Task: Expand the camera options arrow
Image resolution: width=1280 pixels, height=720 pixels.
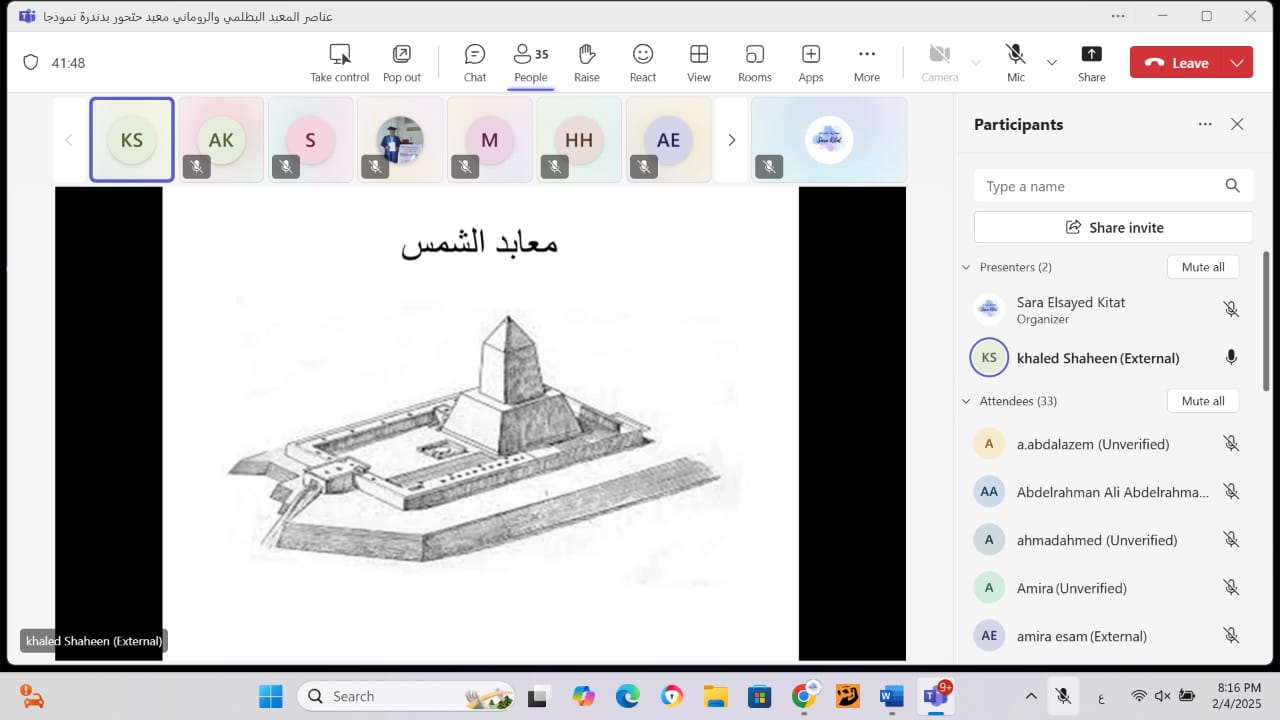Action: pyautogui.click(x=976, y=63)
